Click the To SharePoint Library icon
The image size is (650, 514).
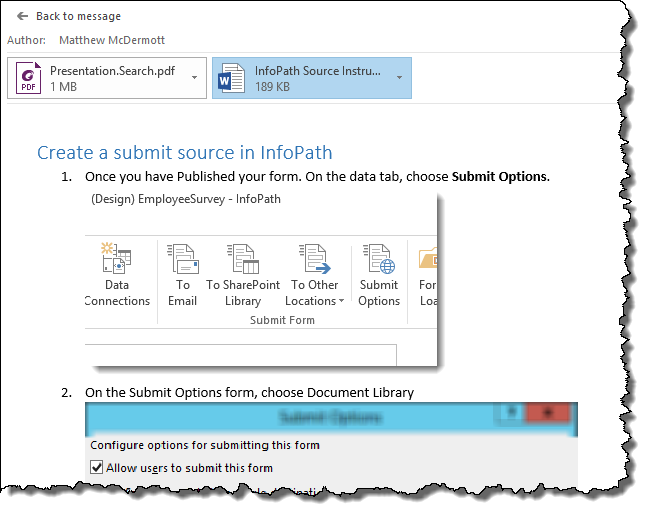tap(243, 259)
